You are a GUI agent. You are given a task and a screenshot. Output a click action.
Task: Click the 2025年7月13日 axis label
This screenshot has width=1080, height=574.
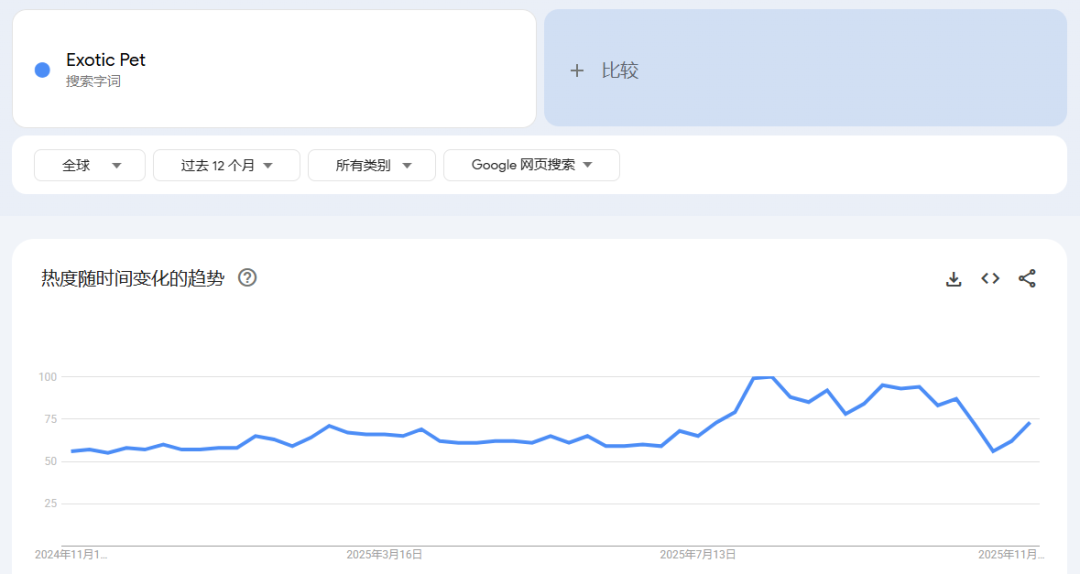coord(698,554)
